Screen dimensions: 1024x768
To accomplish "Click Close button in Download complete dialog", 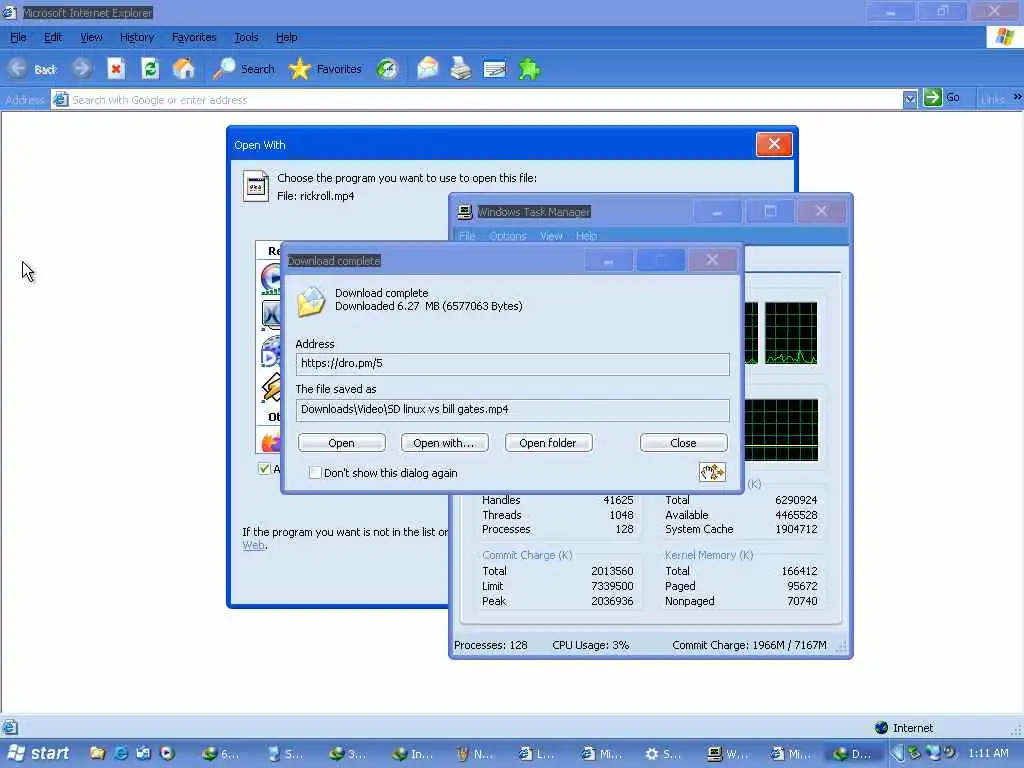I will point(683,443).
